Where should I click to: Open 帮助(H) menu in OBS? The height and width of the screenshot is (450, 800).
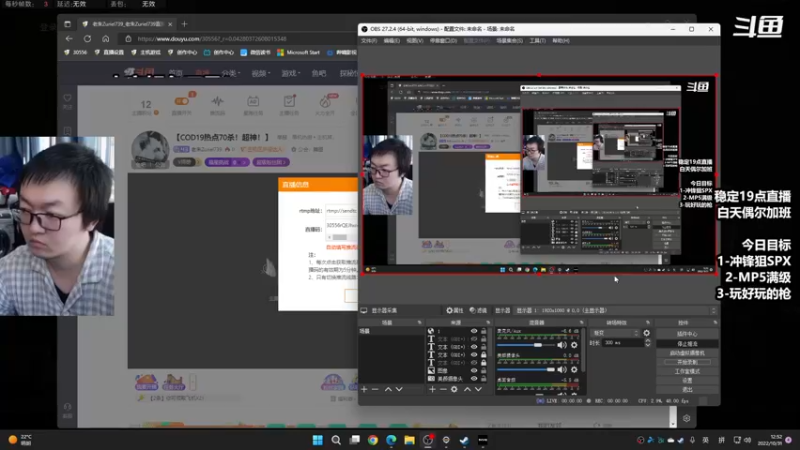click(x=560, y=40)
